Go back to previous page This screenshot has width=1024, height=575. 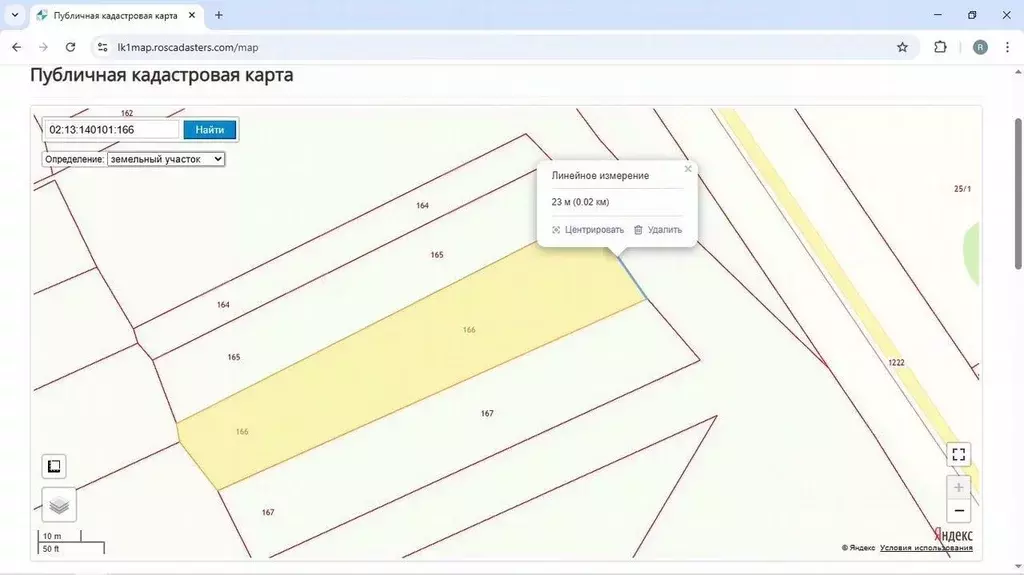click(x=16, y=47)
